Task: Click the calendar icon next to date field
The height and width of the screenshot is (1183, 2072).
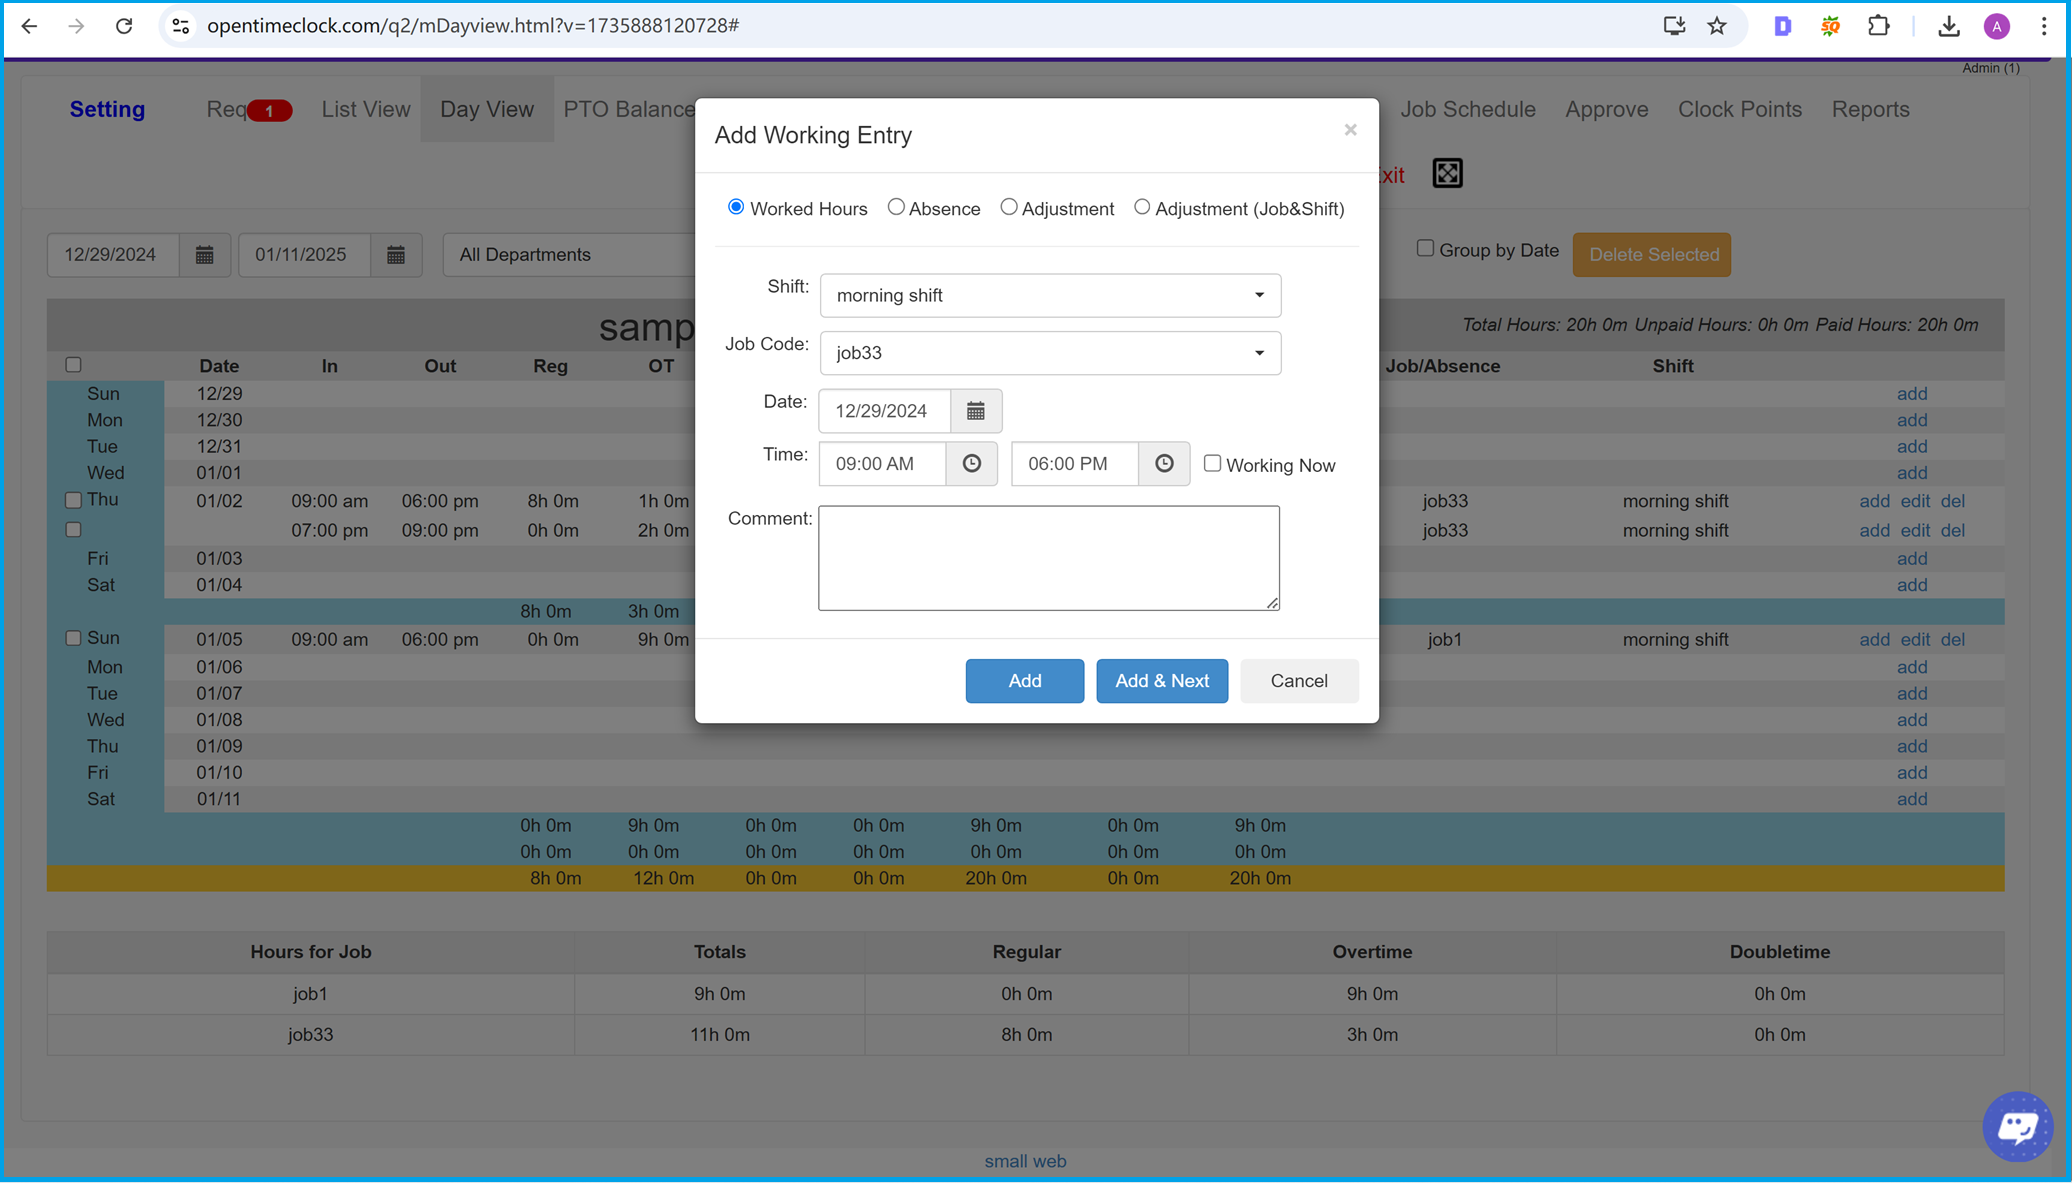Action: (x=975, y=411)
